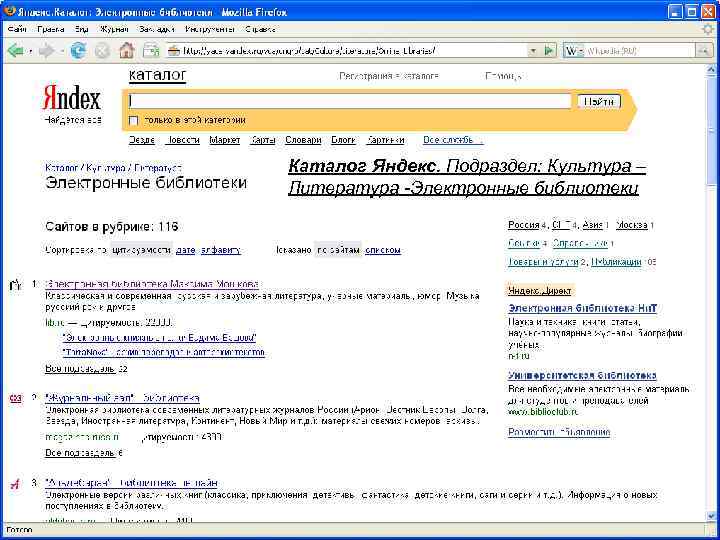Click the icon beside result number 3

coord(15,484)
